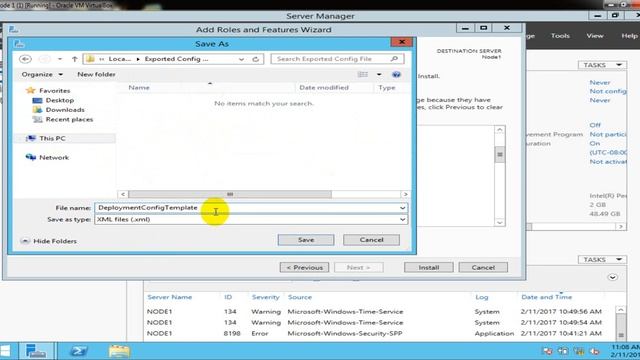Go up one folder level

74,59
